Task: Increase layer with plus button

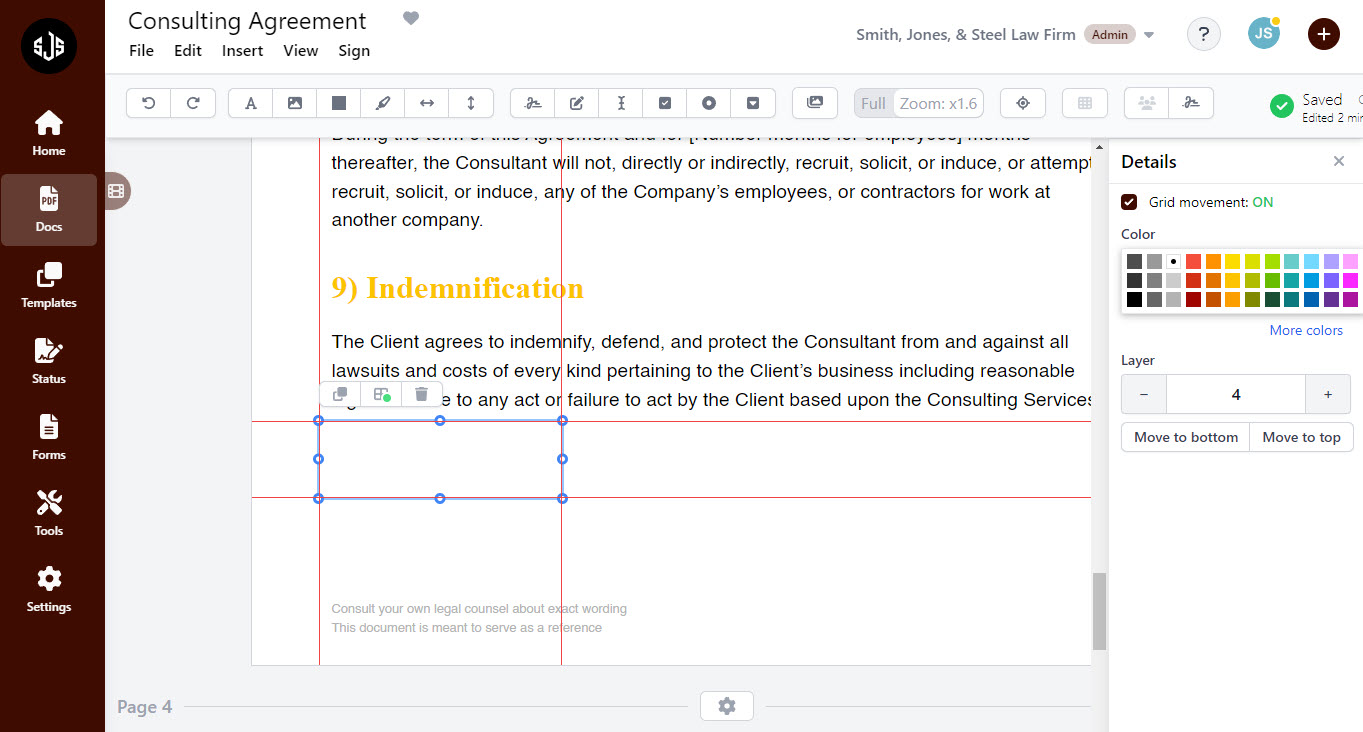Action: pyautogui.click(x=1328, y=394)
